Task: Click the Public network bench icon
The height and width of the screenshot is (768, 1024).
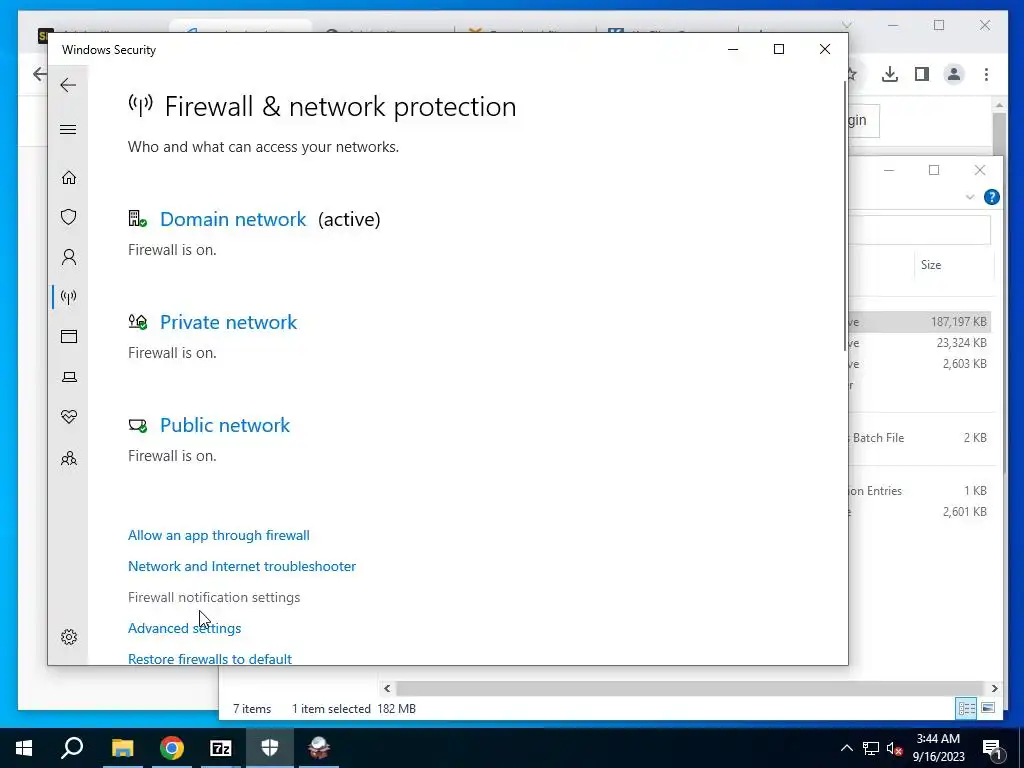Action: click(x=137, y=426)
